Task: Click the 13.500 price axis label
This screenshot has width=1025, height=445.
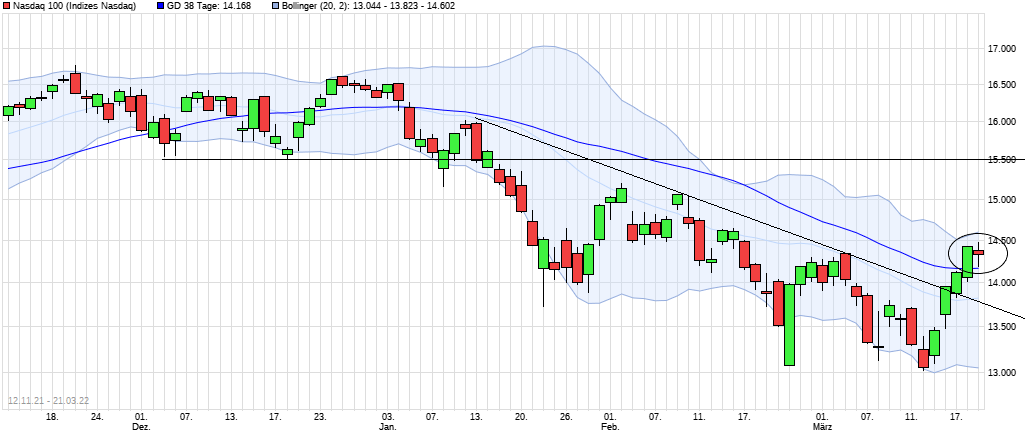Action: click(x=1003, y=327)
